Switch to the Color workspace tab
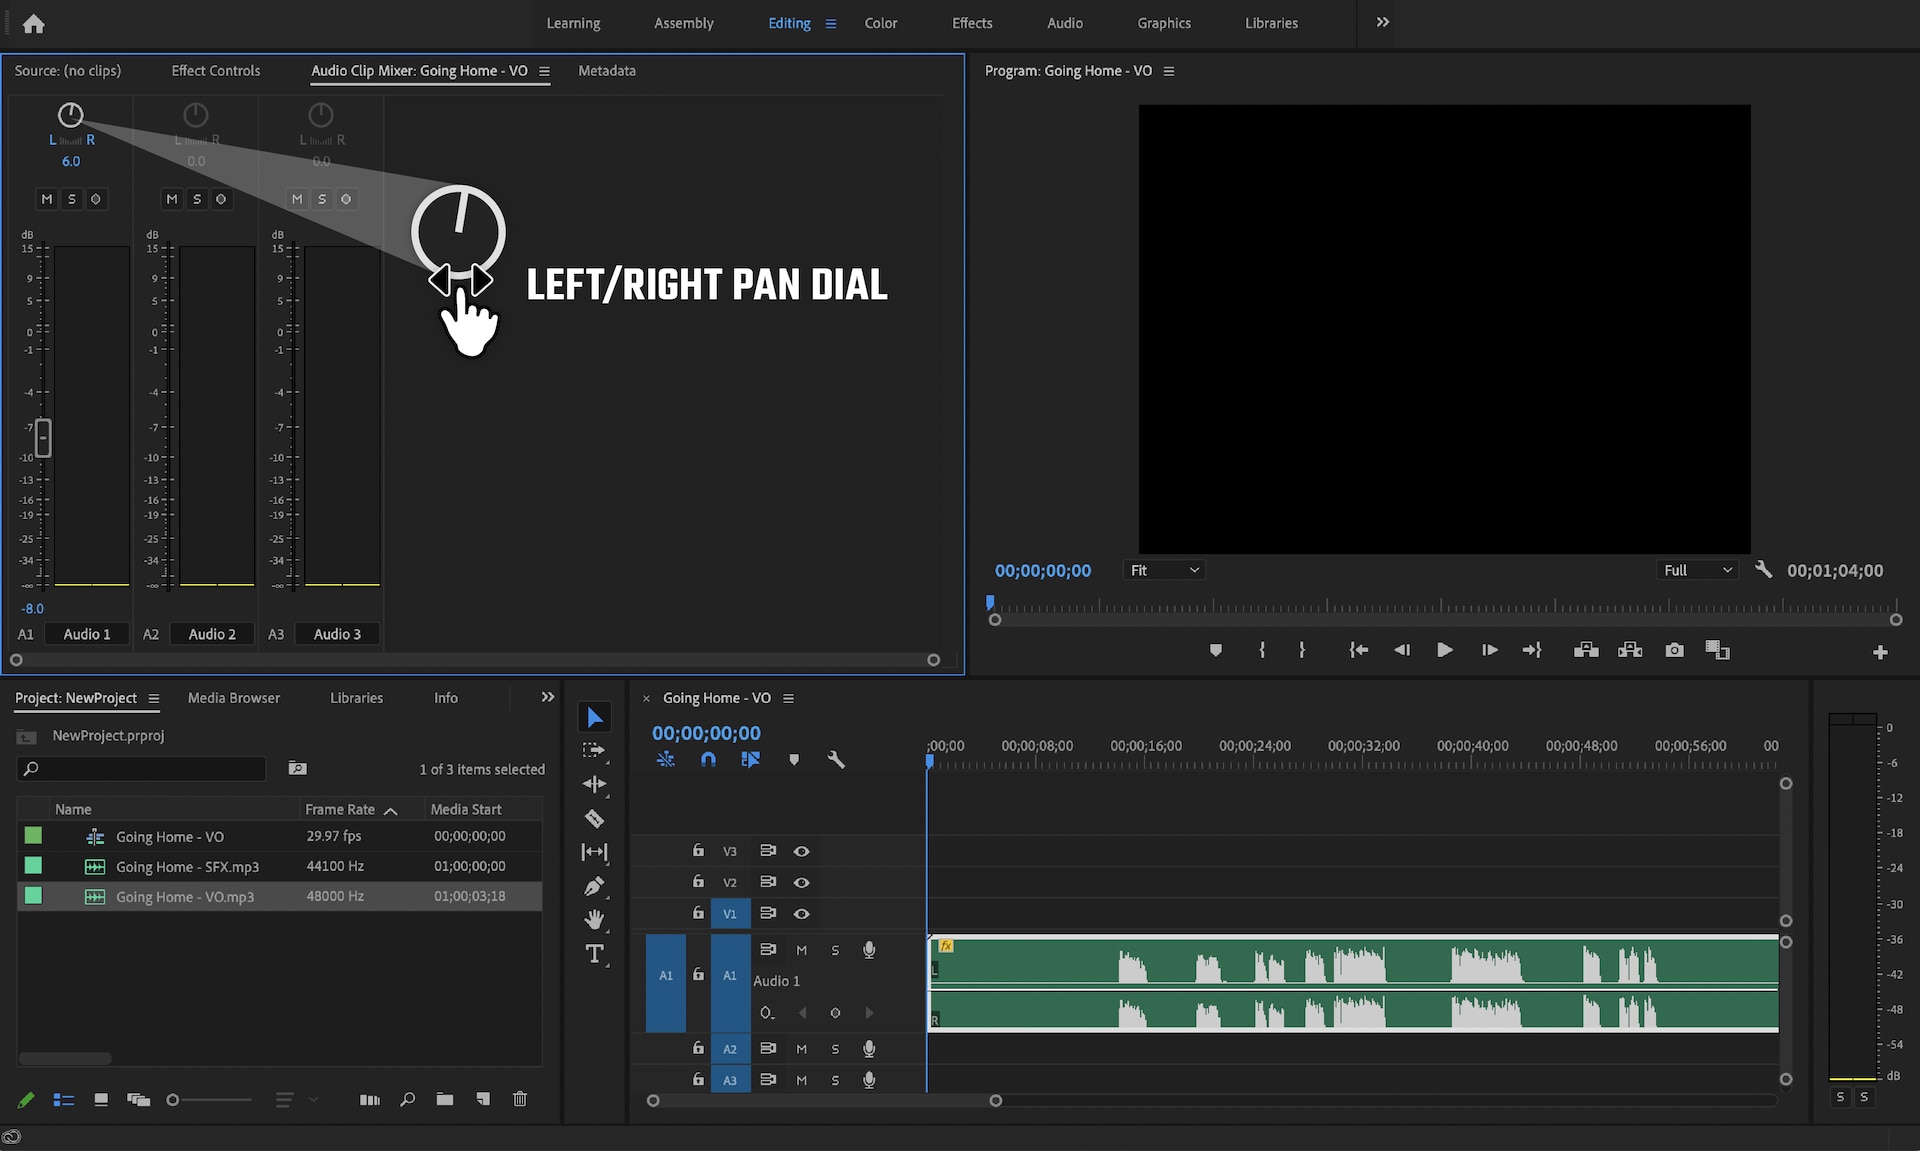This screenshot has height=1151, width=1920. pyautogui.click(x=879, y=22)
